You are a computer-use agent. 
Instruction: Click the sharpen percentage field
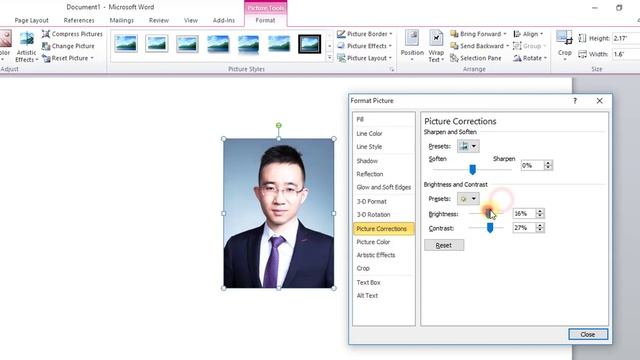click(x=532, y=165)
